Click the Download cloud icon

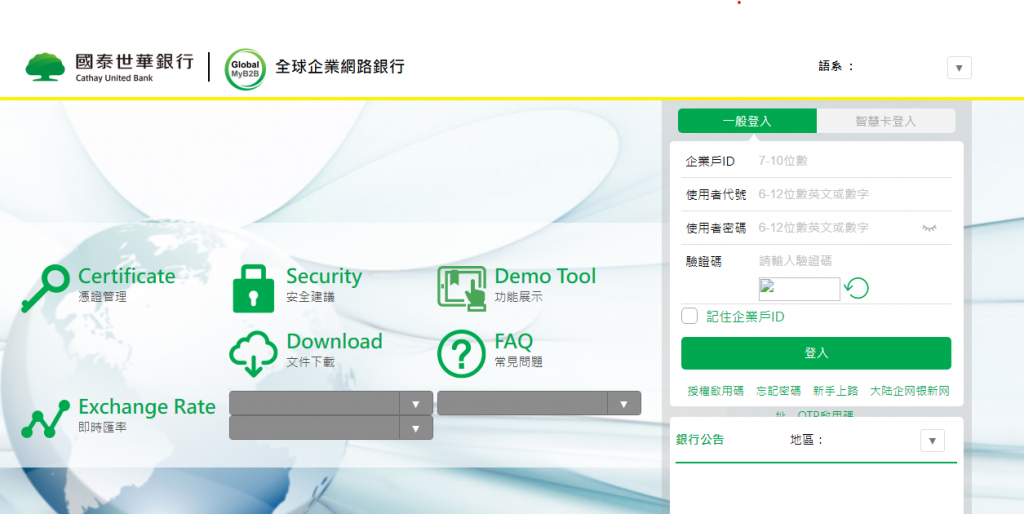click(253, 354)
